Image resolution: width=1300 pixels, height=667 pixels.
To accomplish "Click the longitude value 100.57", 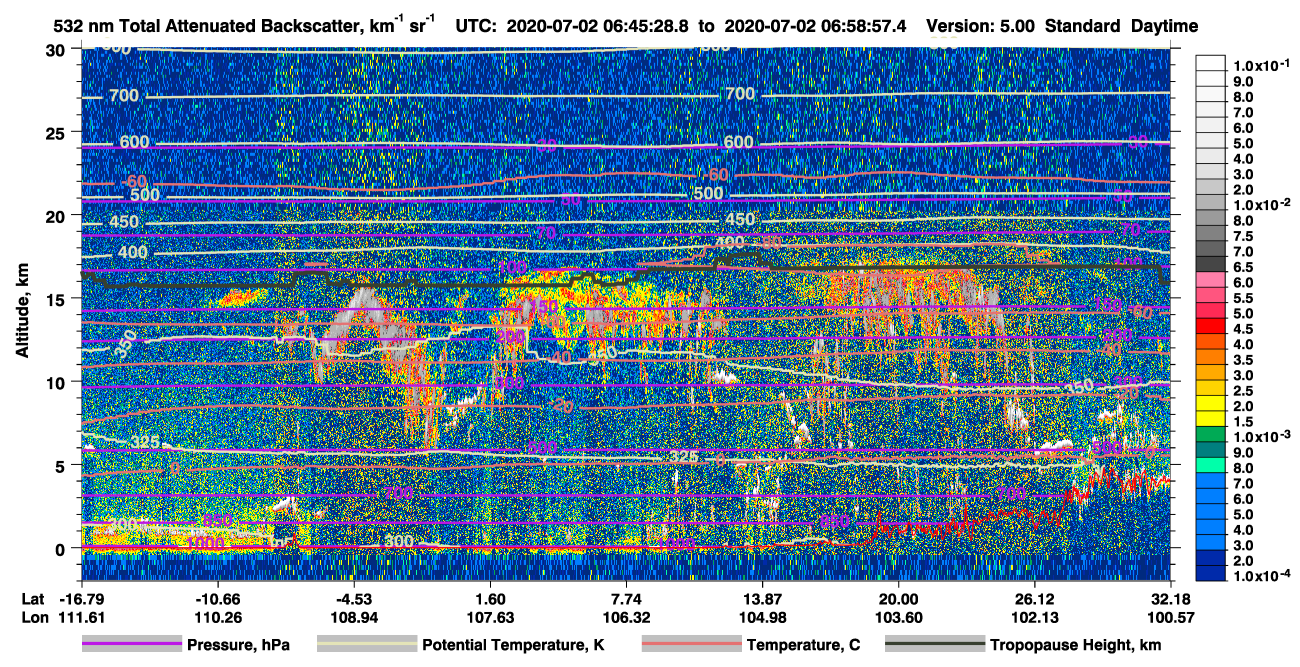I will pos(1170,617).
